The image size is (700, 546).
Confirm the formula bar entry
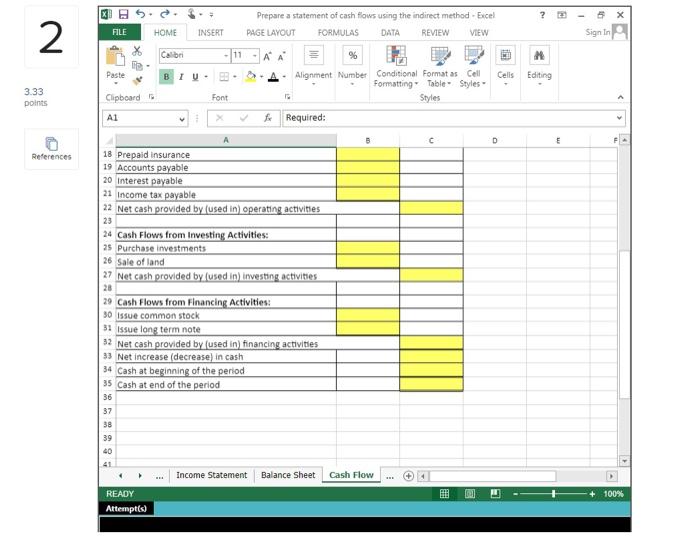coord(244,118)
